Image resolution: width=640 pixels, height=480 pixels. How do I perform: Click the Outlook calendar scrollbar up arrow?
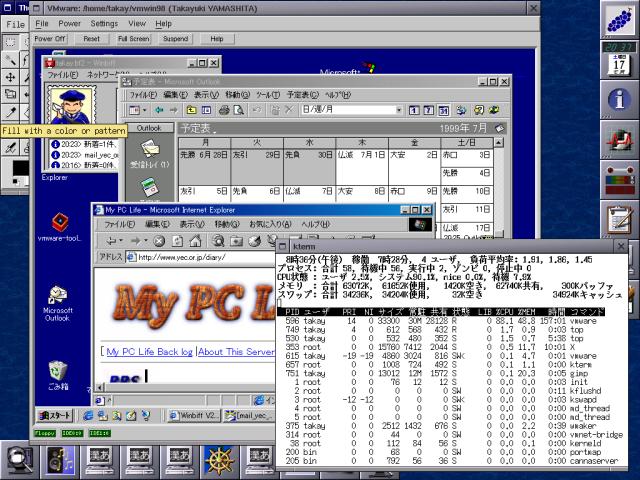click(x=498, y=142)
